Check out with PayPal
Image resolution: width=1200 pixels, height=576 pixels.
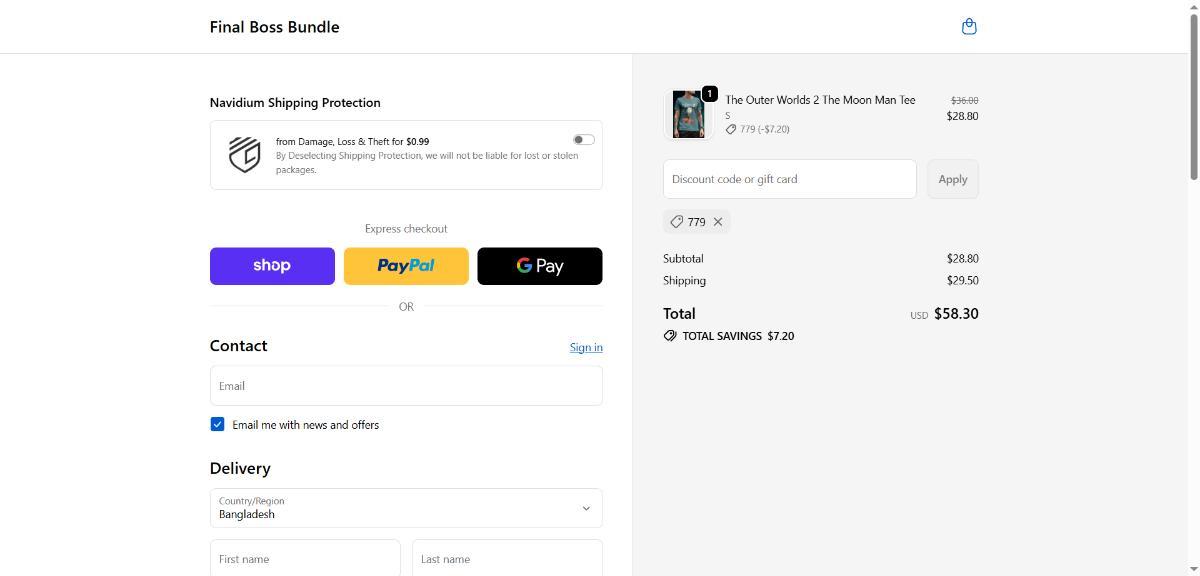tap(406, 266)
